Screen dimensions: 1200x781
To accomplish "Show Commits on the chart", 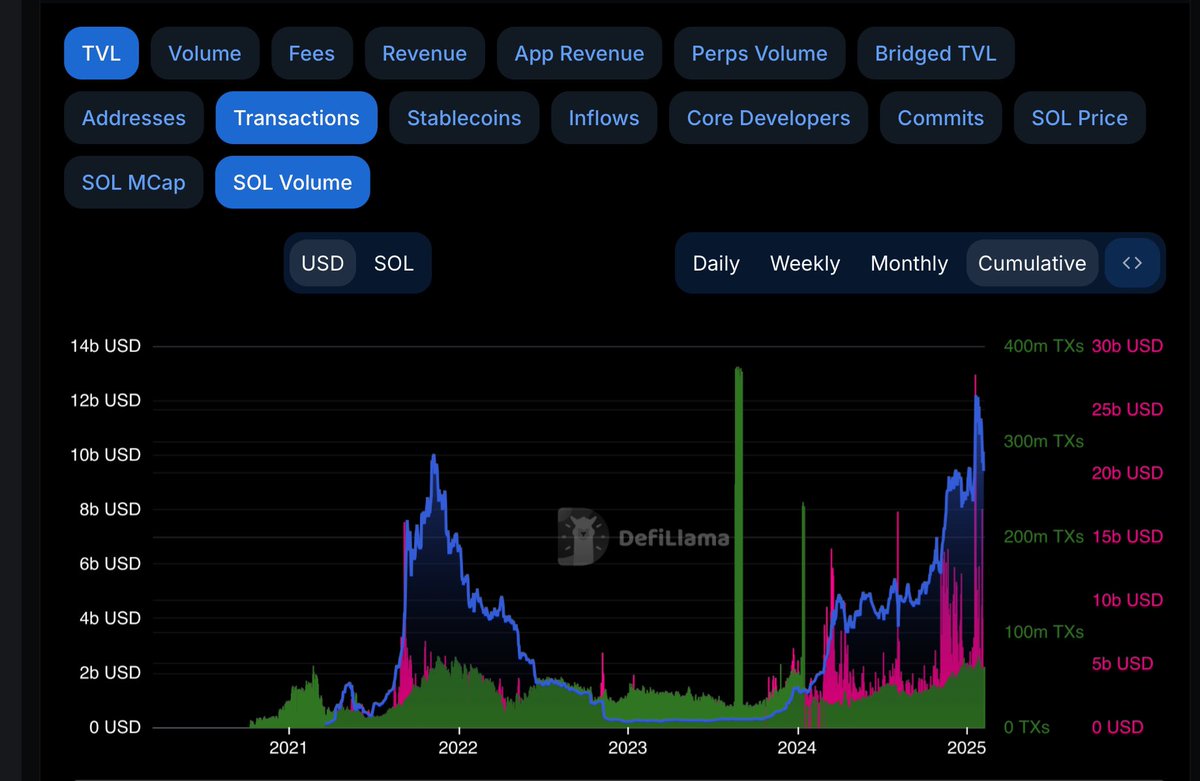I will click(x=941, y=118).
